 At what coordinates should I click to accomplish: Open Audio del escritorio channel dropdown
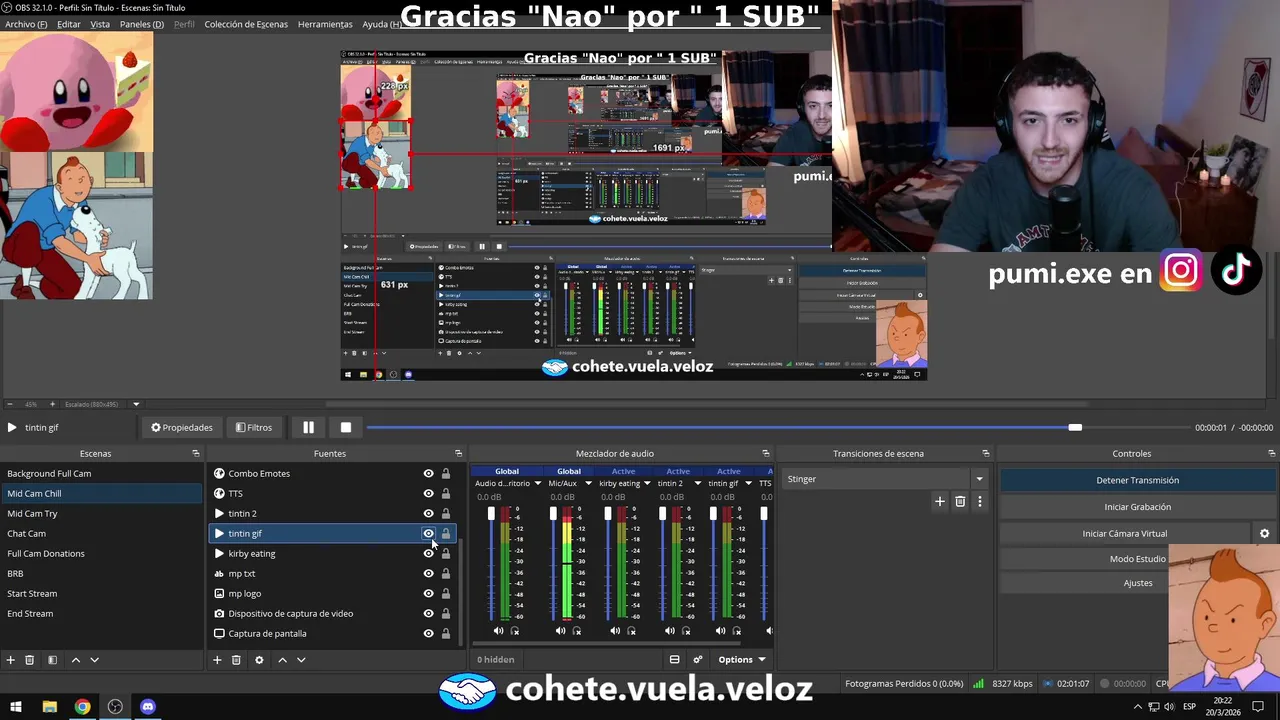coord(537,484)
